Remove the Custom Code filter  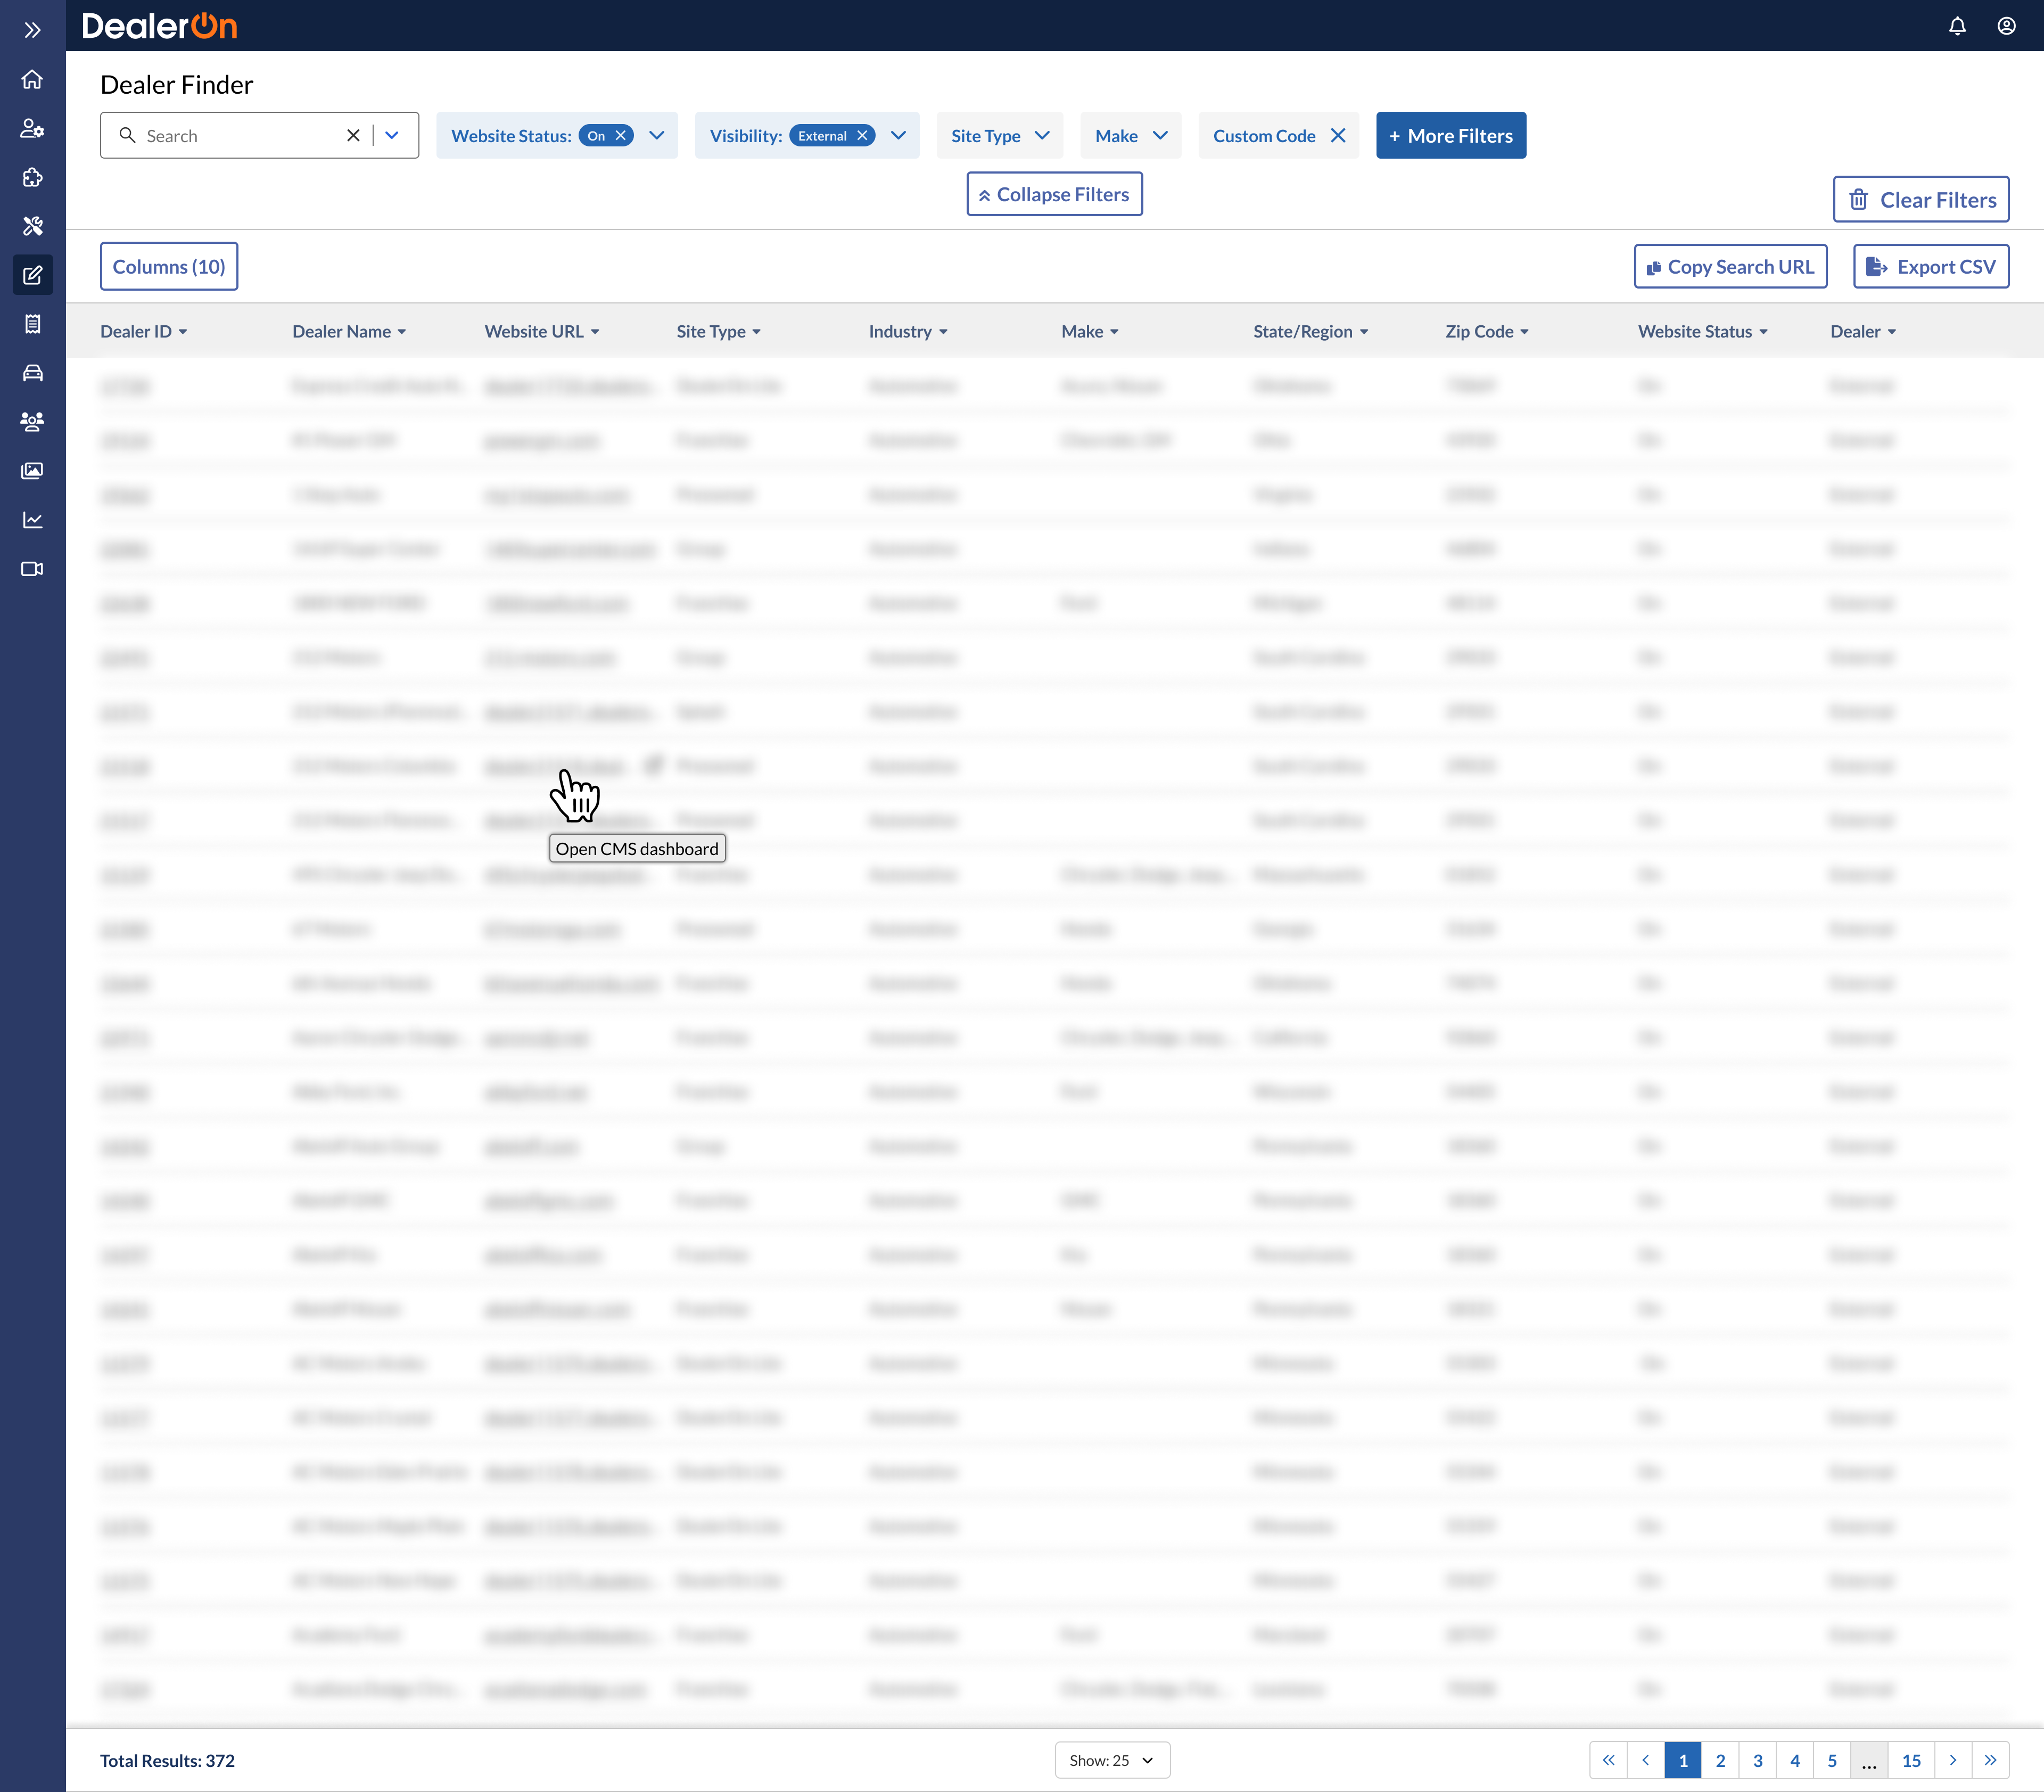[1338, 136]
